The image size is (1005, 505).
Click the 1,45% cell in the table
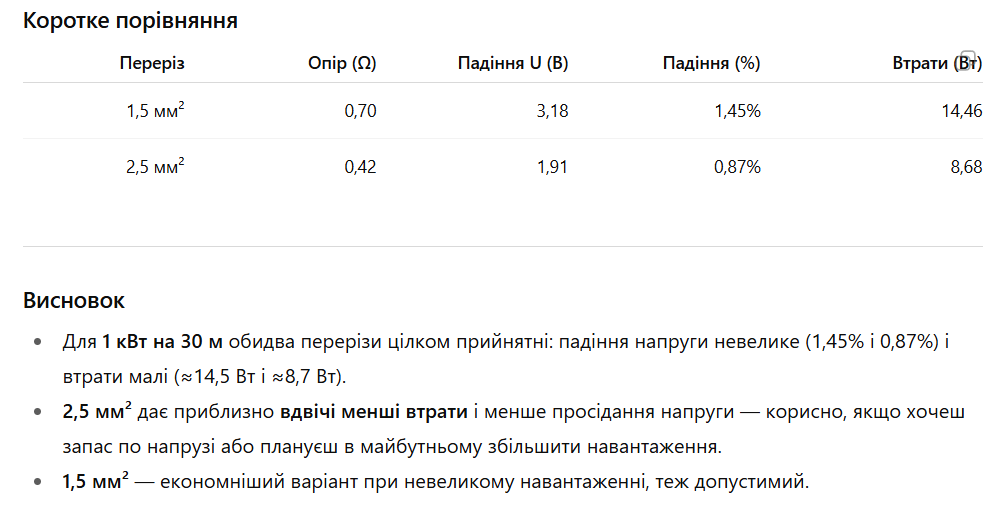tap(738, 111)
